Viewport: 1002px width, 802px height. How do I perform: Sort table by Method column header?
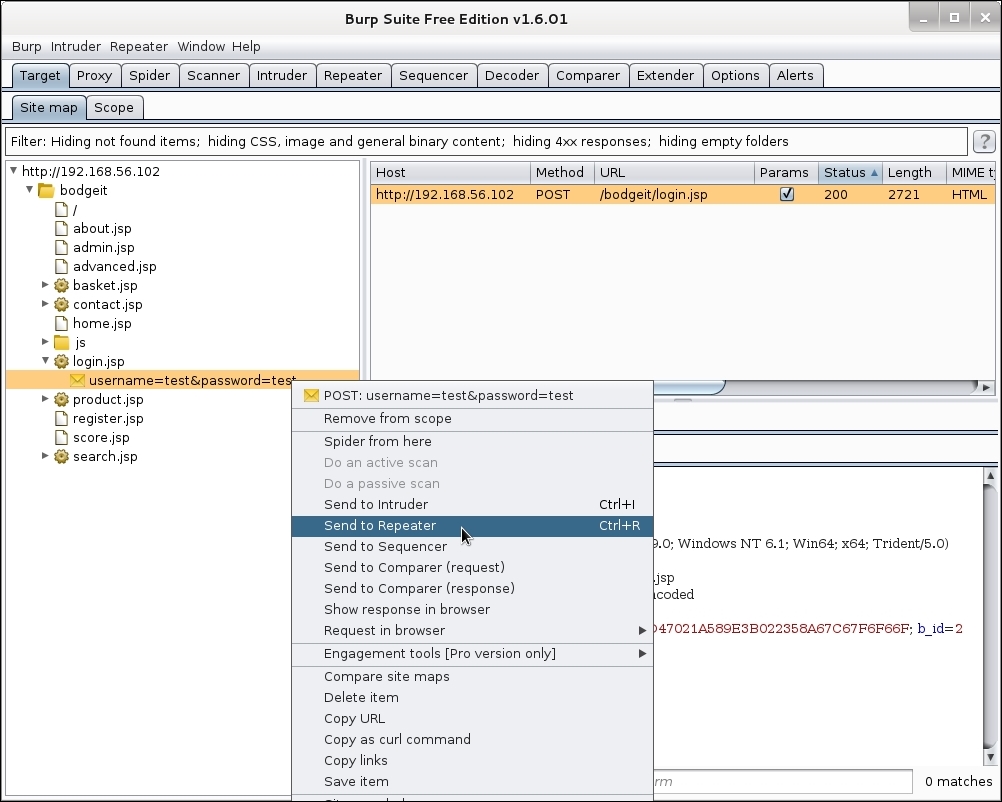pos(562,173)
